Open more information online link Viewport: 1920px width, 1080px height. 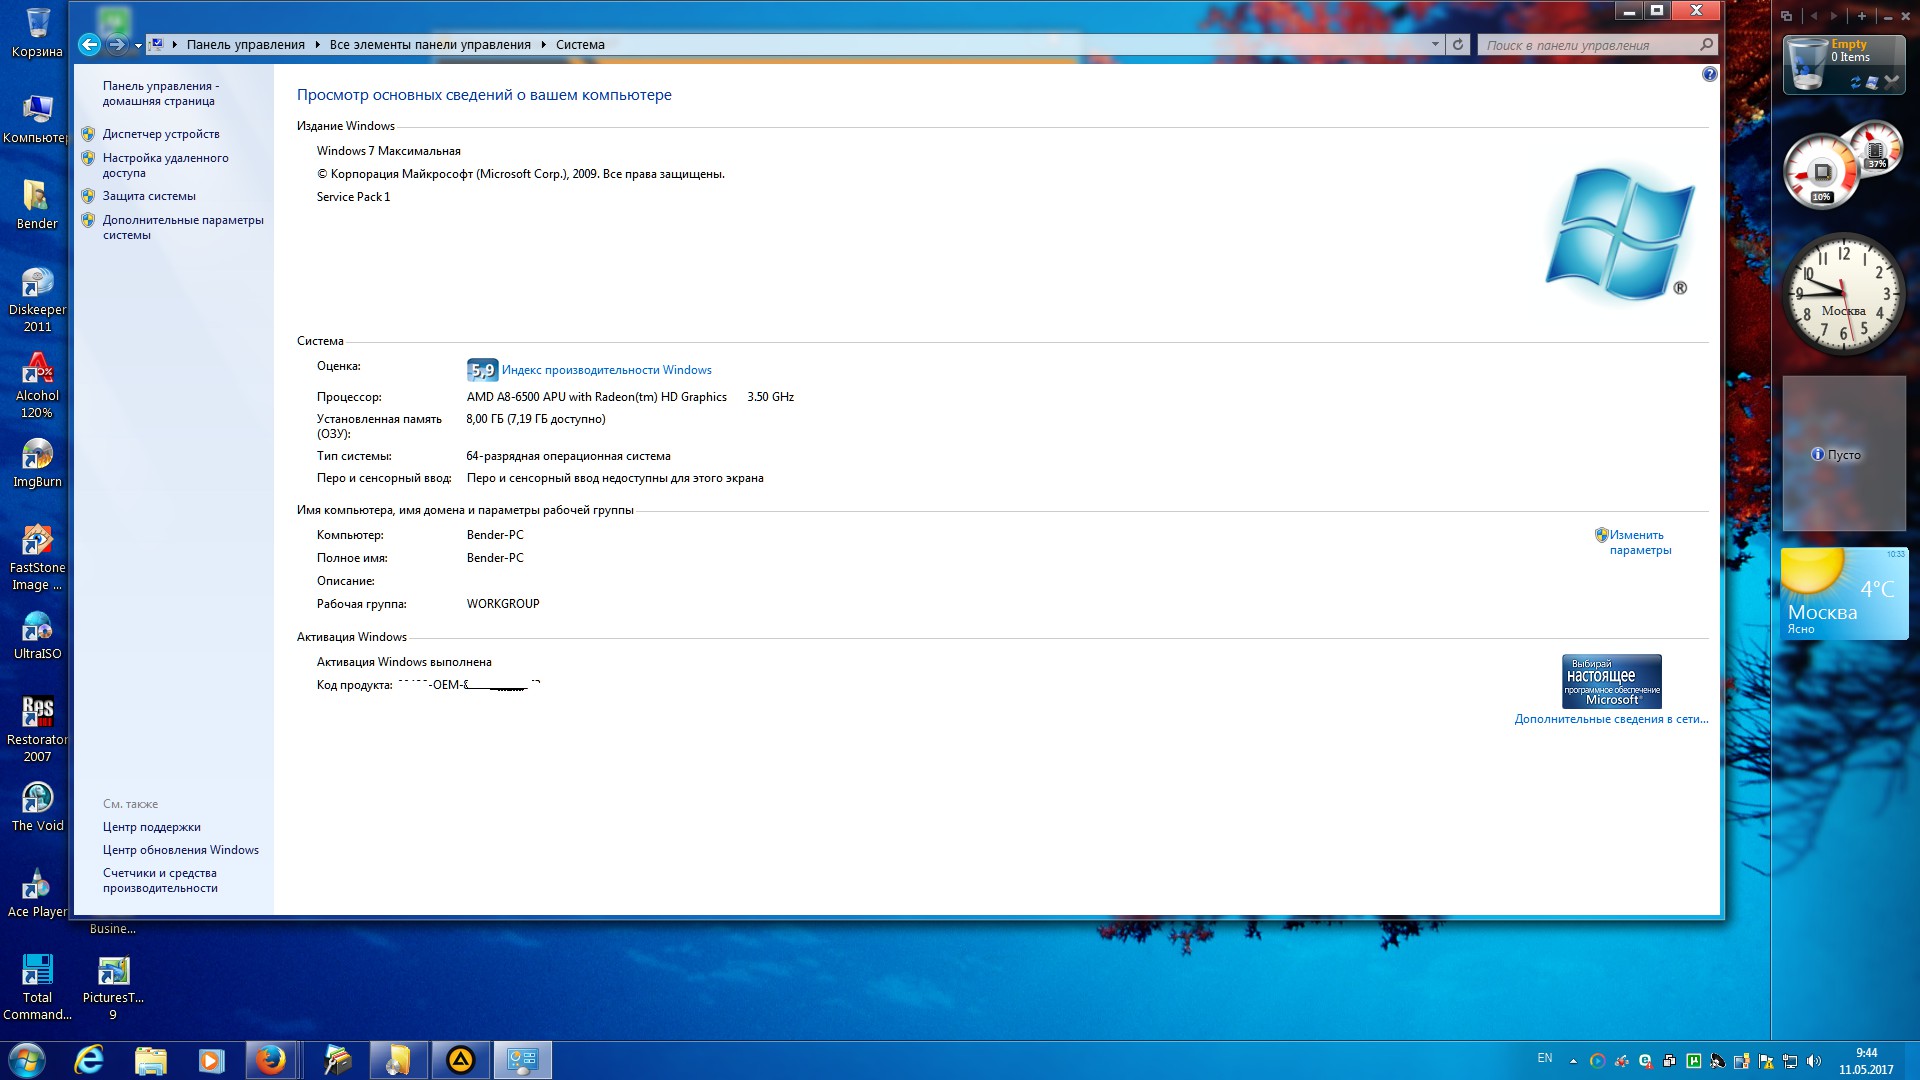(1611, 719)
